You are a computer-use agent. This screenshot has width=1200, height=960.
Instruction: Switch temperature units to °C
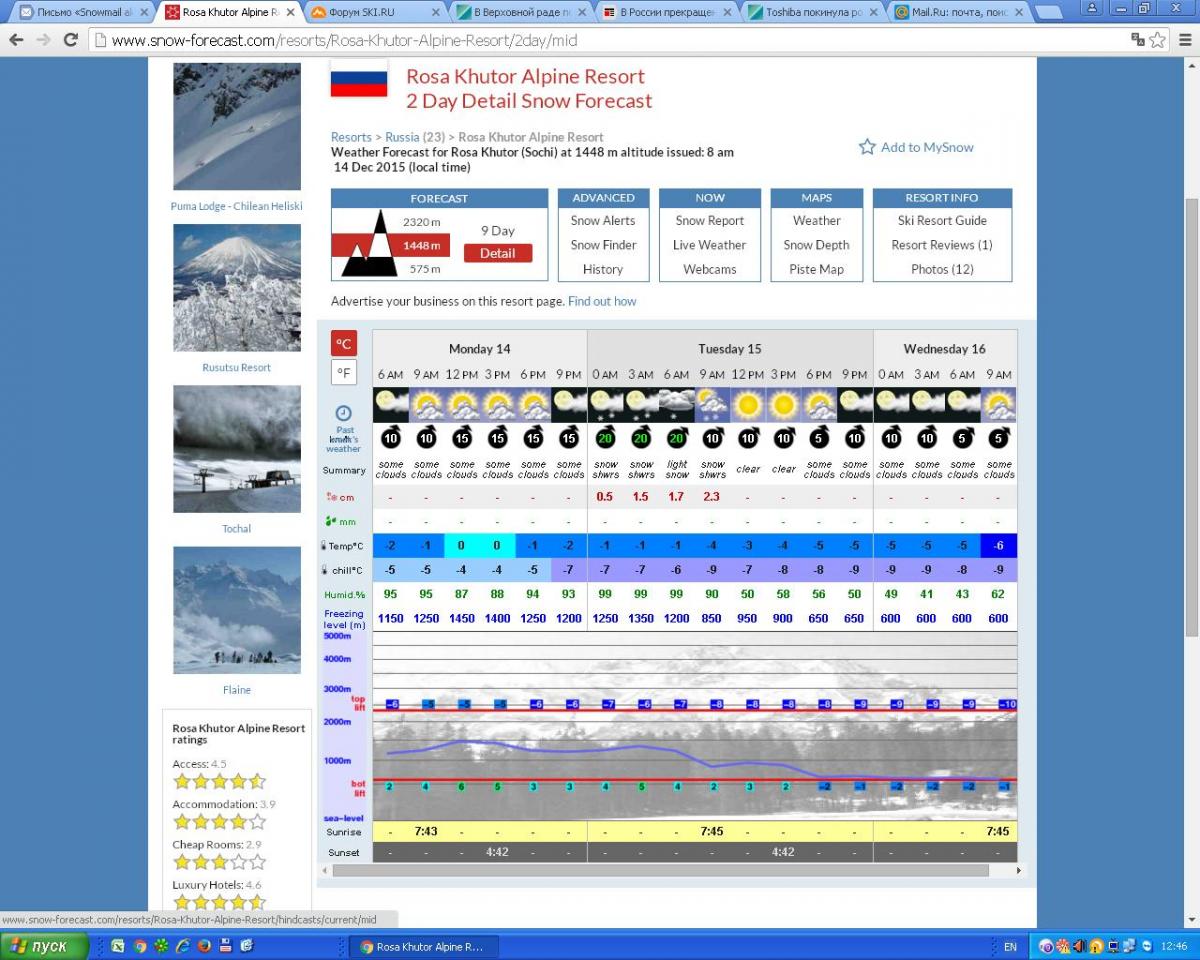click(x=343, y=343)
